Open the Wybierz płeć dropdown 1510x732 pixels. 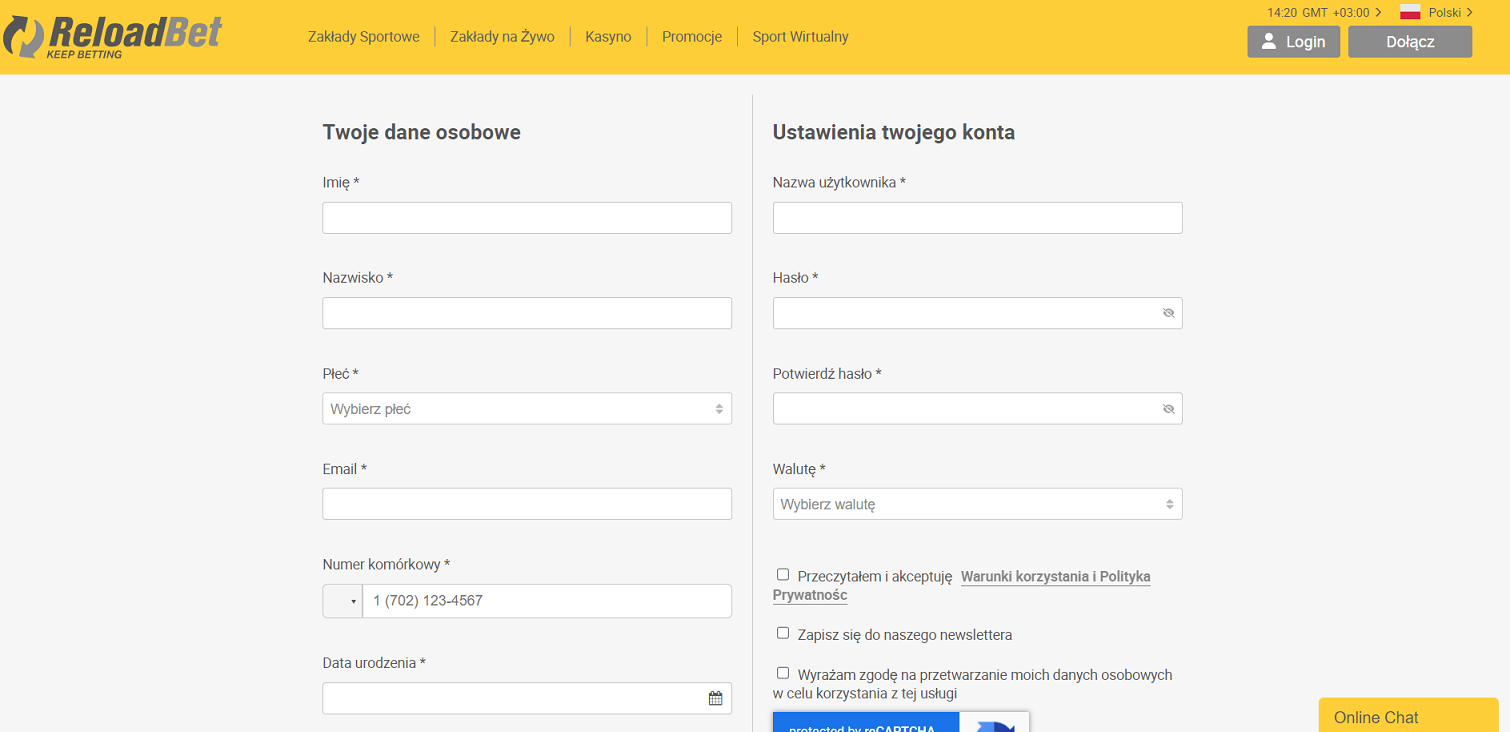point(526,409)
